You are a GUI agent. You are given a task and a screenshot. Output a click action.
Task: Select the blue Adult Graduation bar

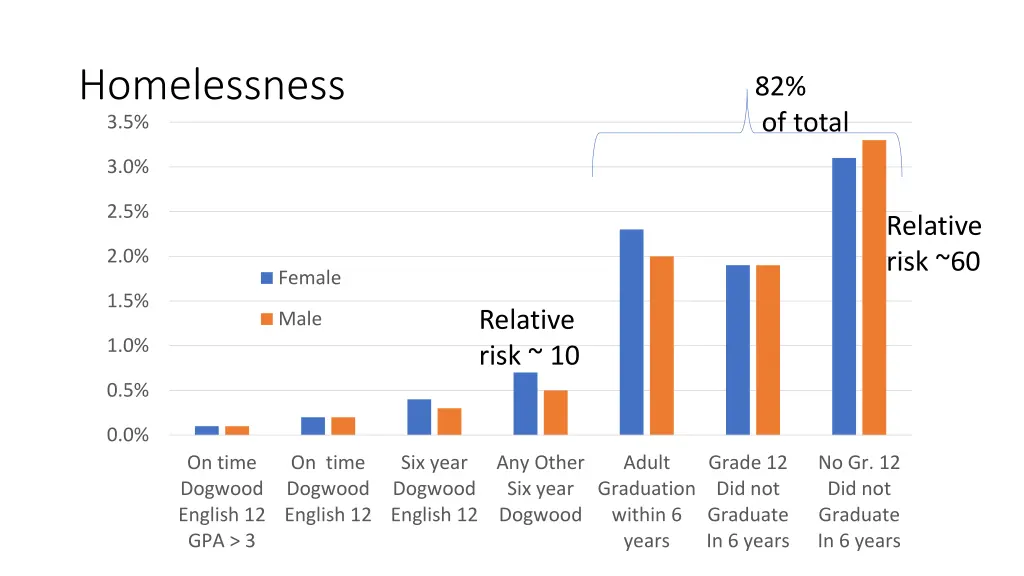coord(631,332)
